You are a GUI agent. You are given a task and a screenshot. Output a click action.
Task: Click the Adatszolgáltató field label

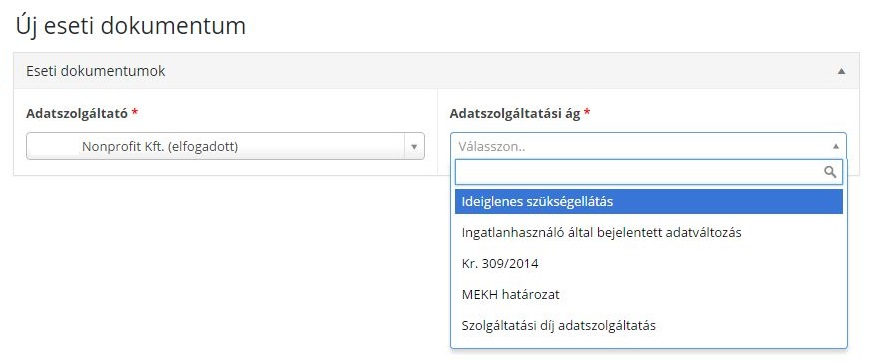point(77,114)
